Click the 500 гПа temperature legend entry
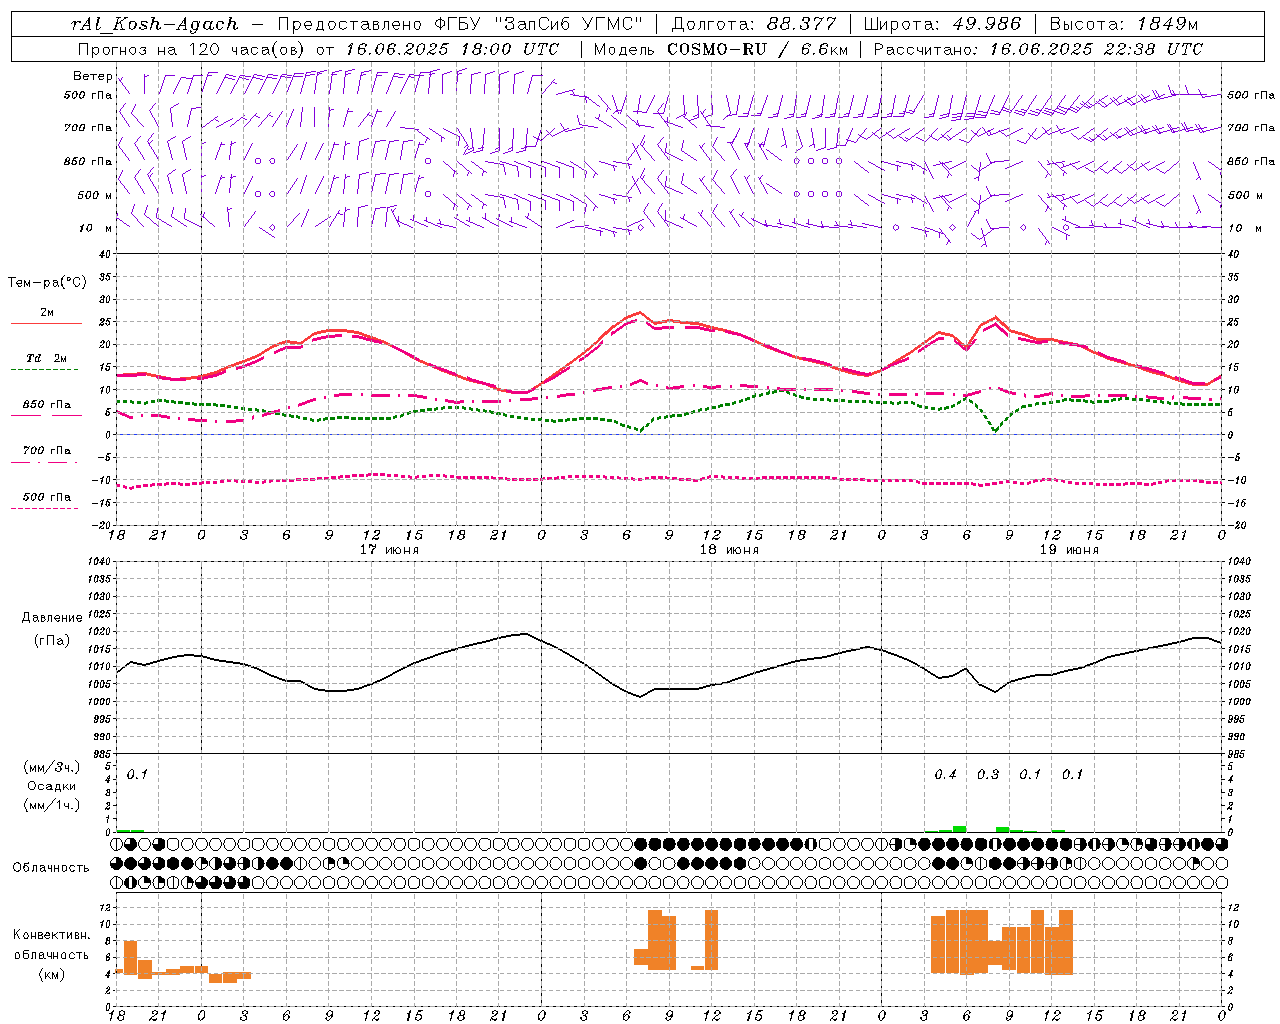This screenshot has width=1280, height=1024. (46, 497)
